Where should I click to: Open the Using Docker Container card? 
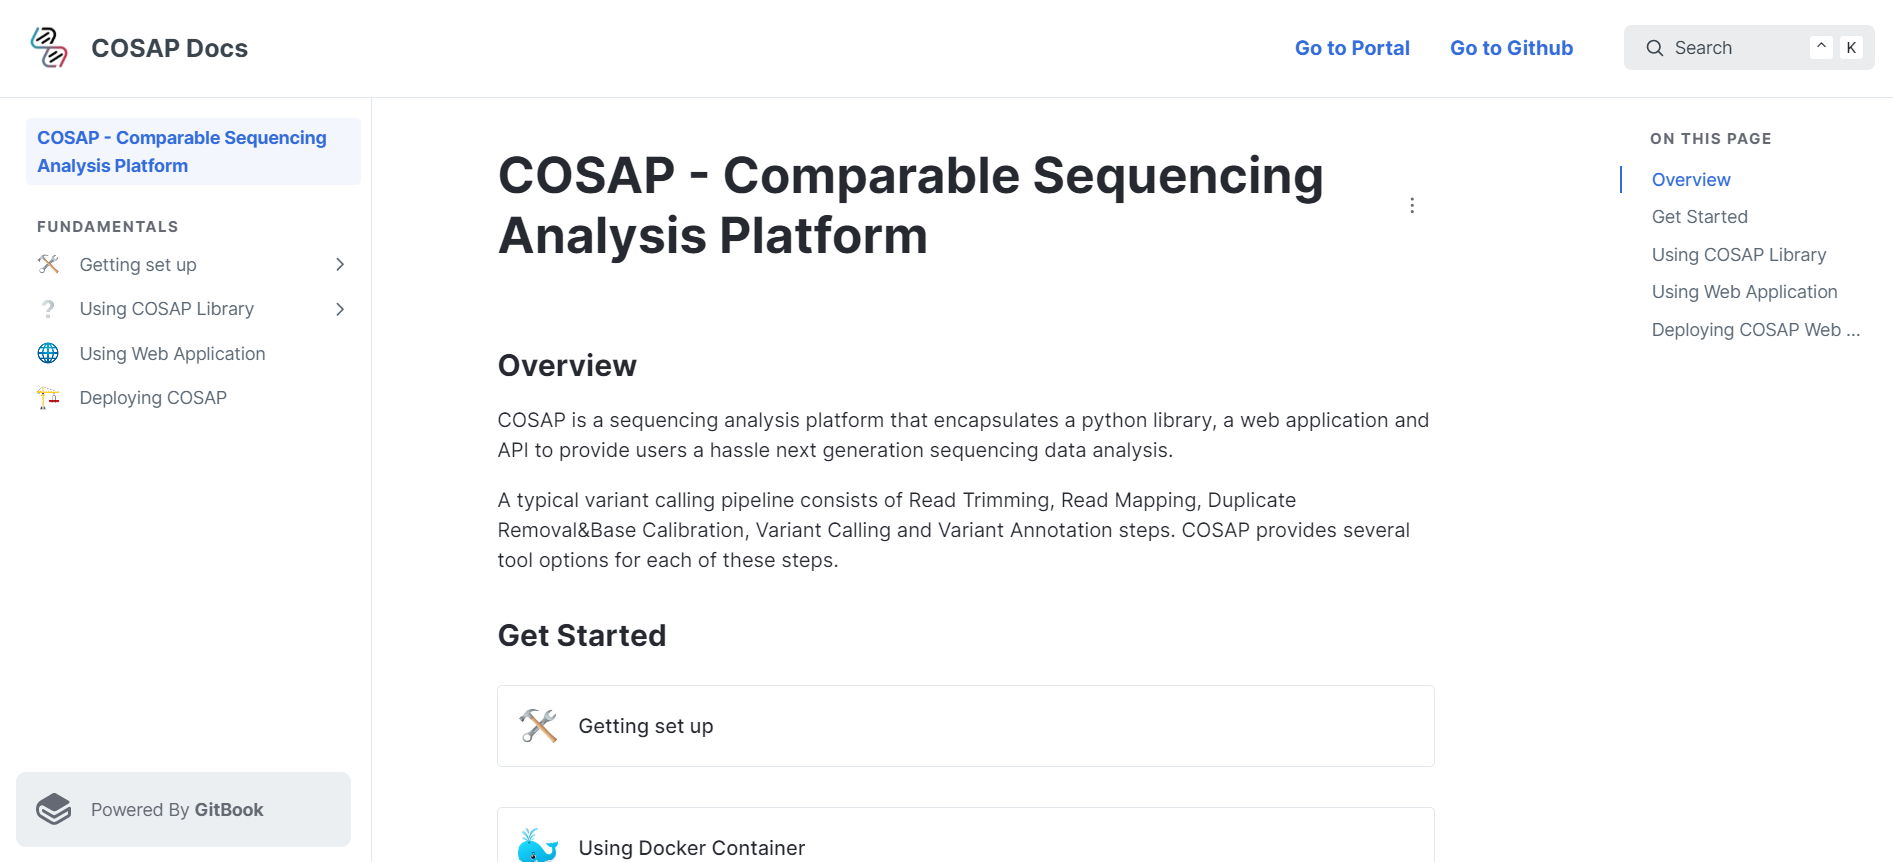[x=965, y=836]
